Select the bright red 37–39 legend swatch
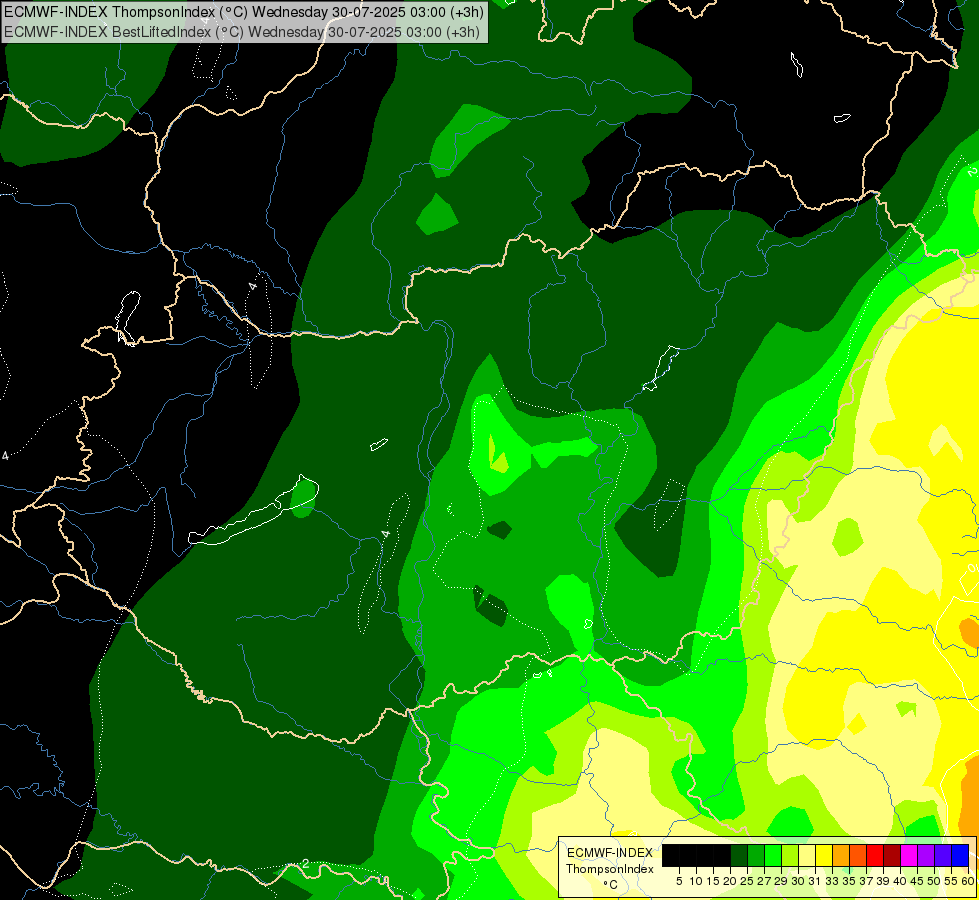The image size is (979, 900). tap(875, 855)
